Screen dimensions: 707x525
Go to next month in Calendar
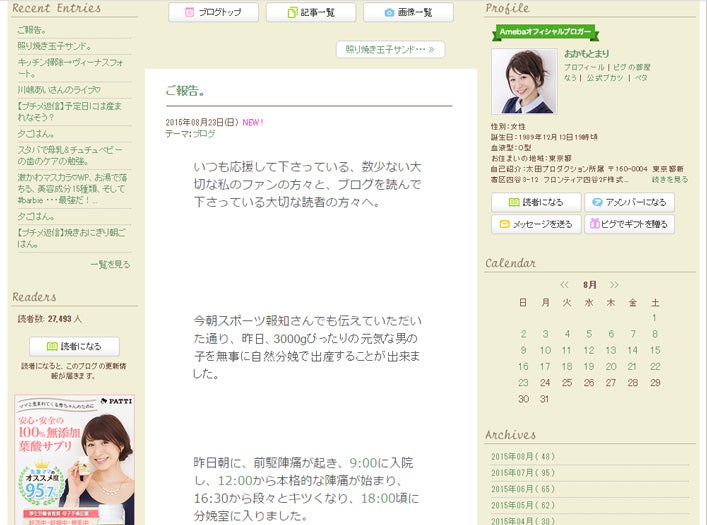coord(614,285)
